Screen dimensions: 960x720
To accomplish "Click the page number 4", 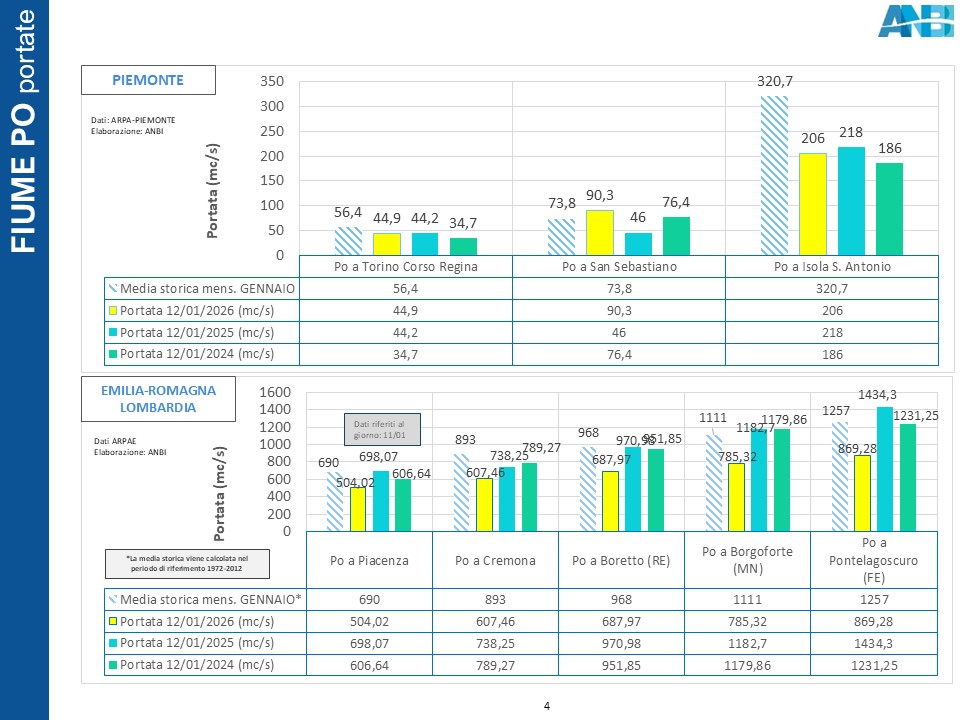I will [547, 706].
